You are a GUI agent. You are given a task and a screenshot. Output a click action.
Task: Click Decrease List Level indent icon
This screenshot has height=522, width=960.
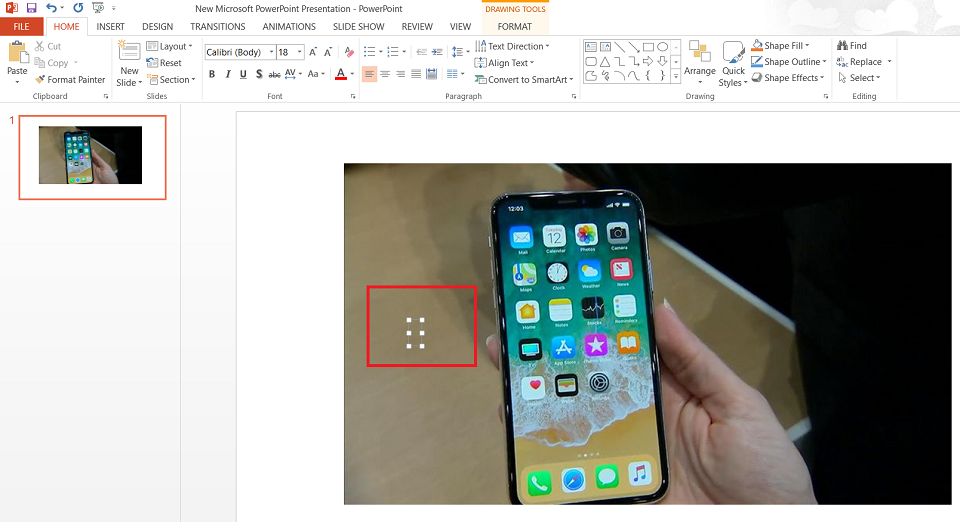coord(421,52)
